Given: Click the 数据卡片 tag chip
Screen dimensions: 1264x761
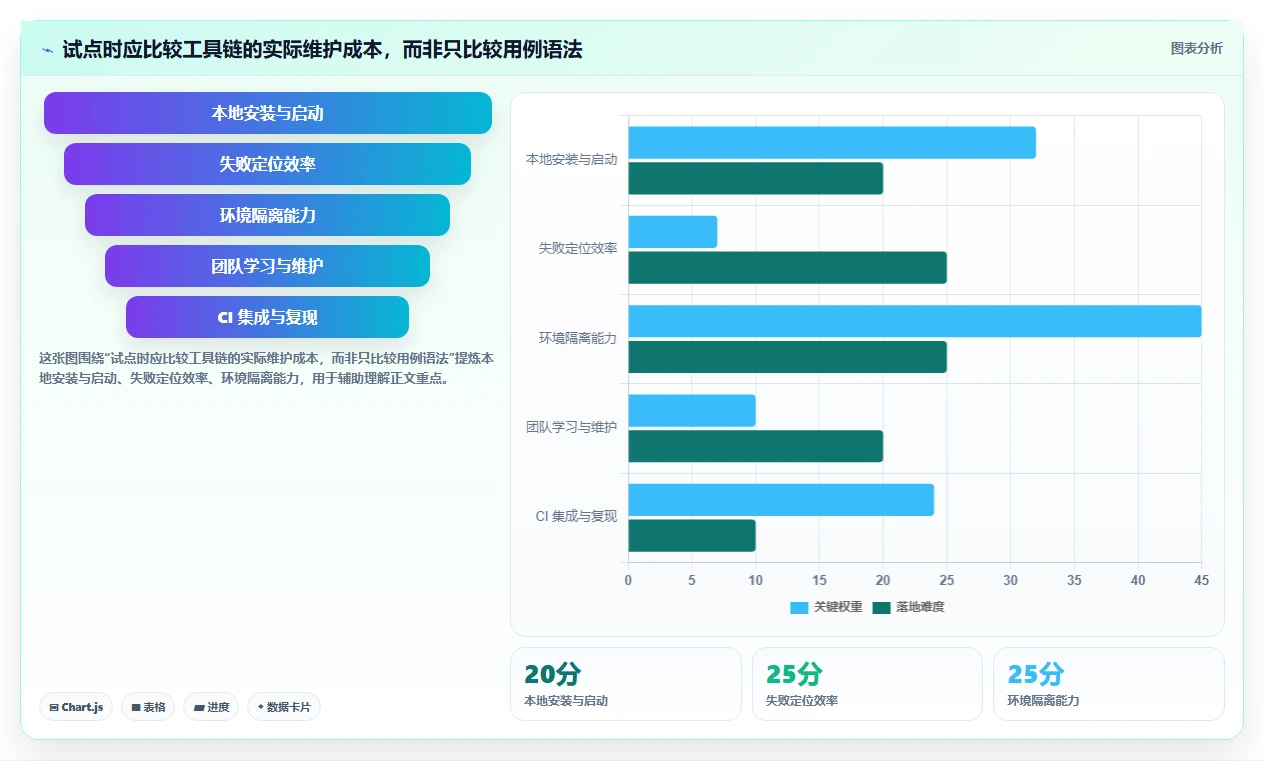Looking at the screenshot, I should 284,707.
